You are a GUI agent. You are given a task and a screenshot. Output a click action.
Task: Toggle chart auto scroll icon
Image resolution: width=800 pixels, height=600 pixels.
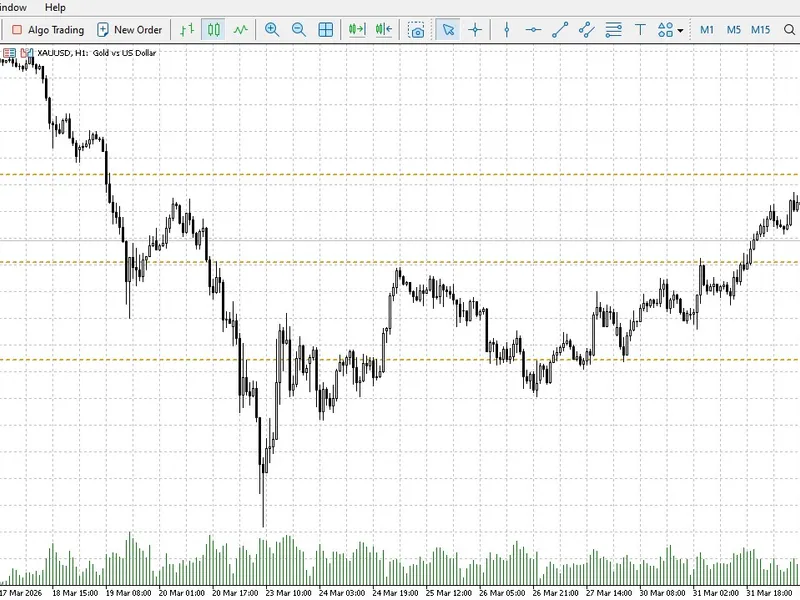[x=357, y=30]
